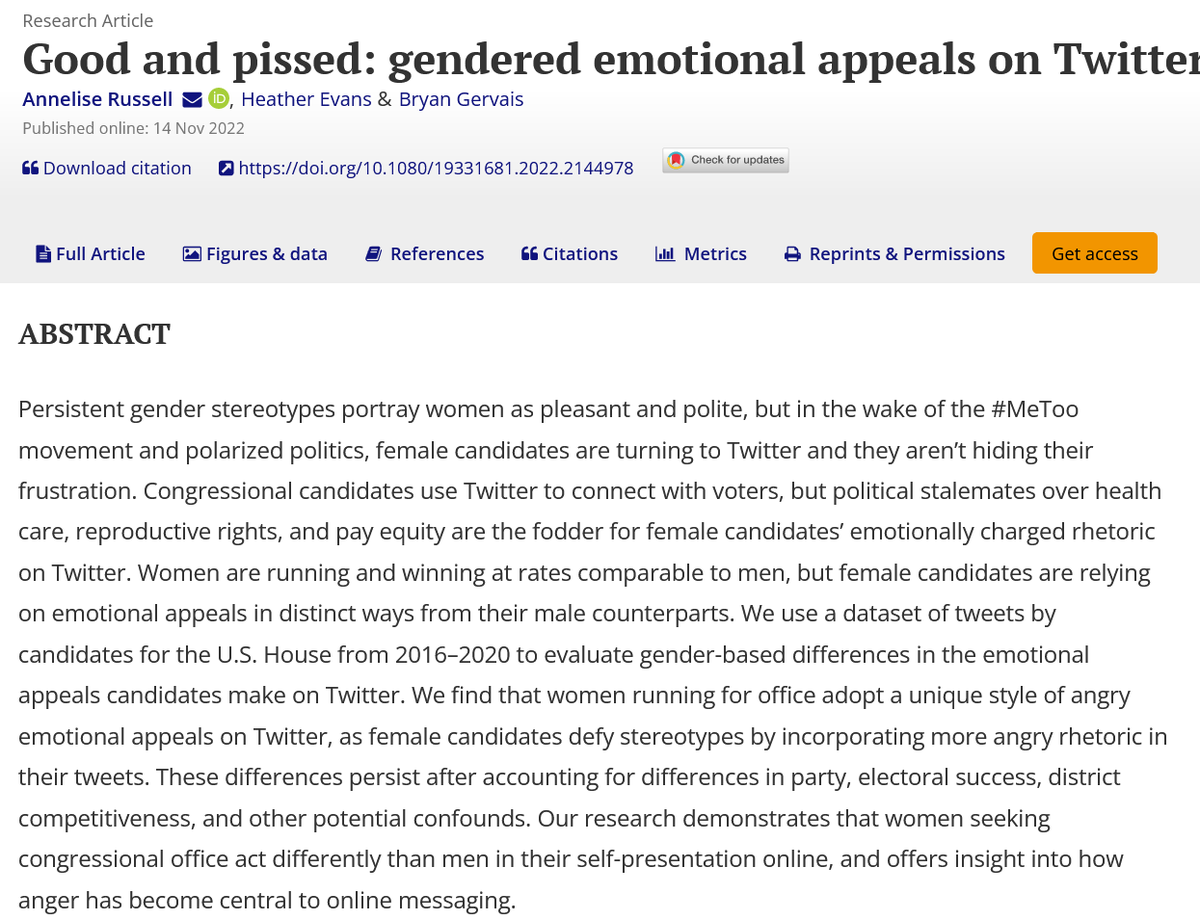Click the orange Get access button
The width and height of the screenshot is (1200, 920).
1095,253
